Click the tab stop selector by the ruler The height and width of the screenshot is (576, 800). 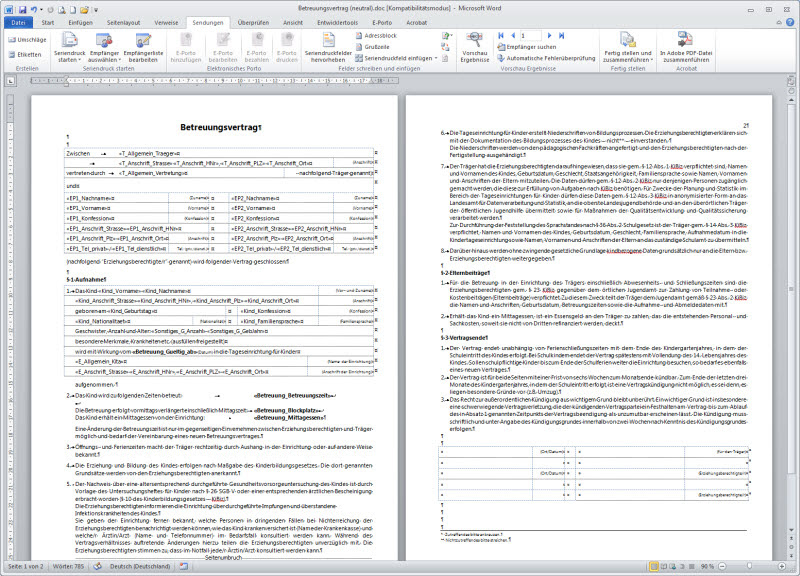[10, 81]
